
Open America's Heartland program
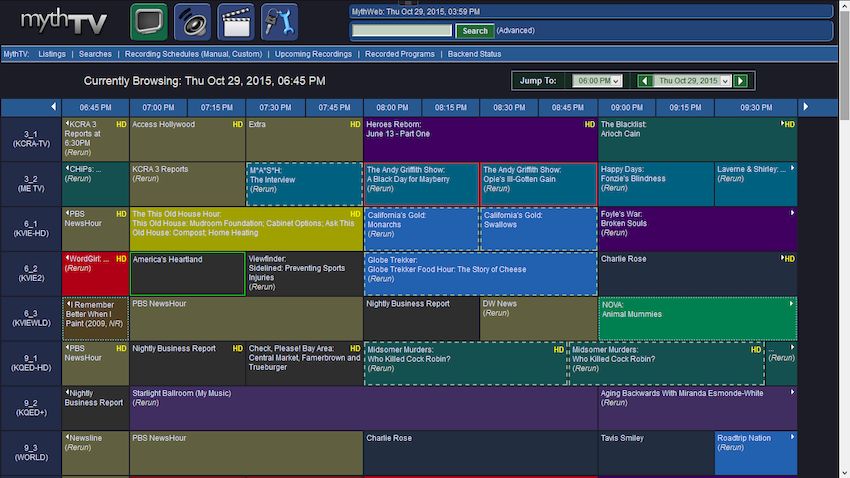point(187,274)
